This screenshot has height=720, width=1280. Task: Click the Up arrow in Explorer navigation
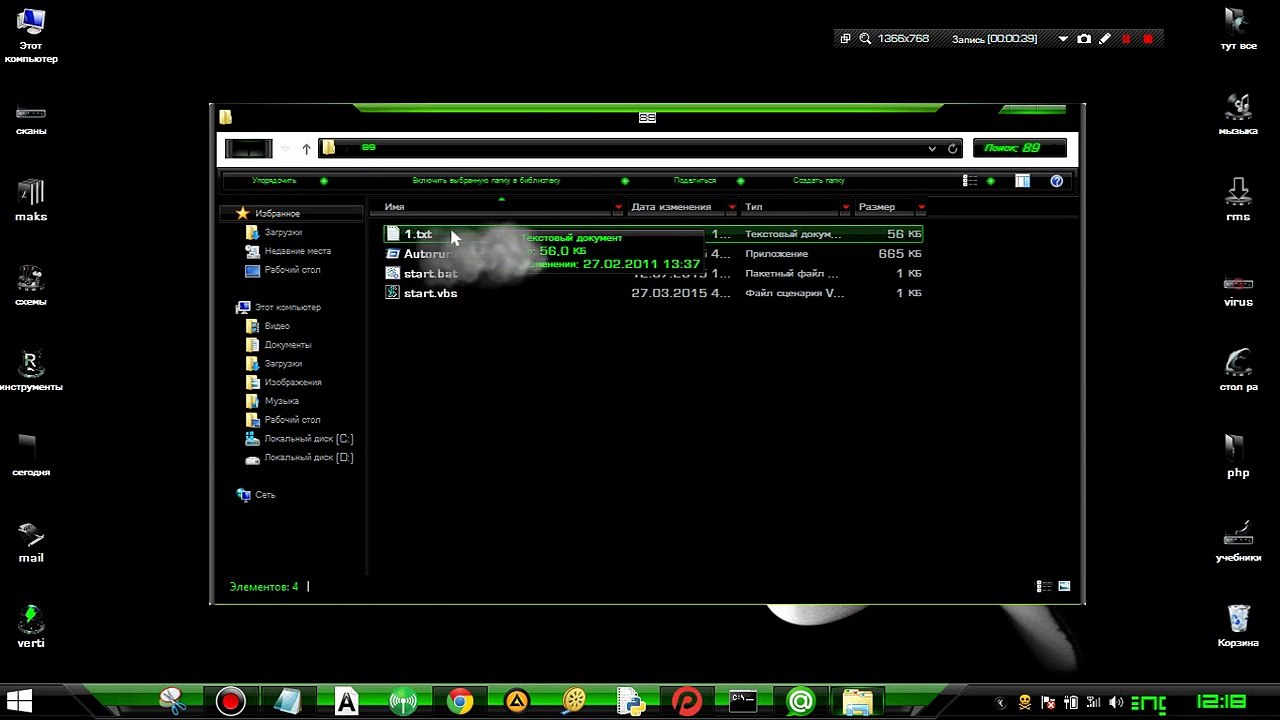tap(306, 148)
